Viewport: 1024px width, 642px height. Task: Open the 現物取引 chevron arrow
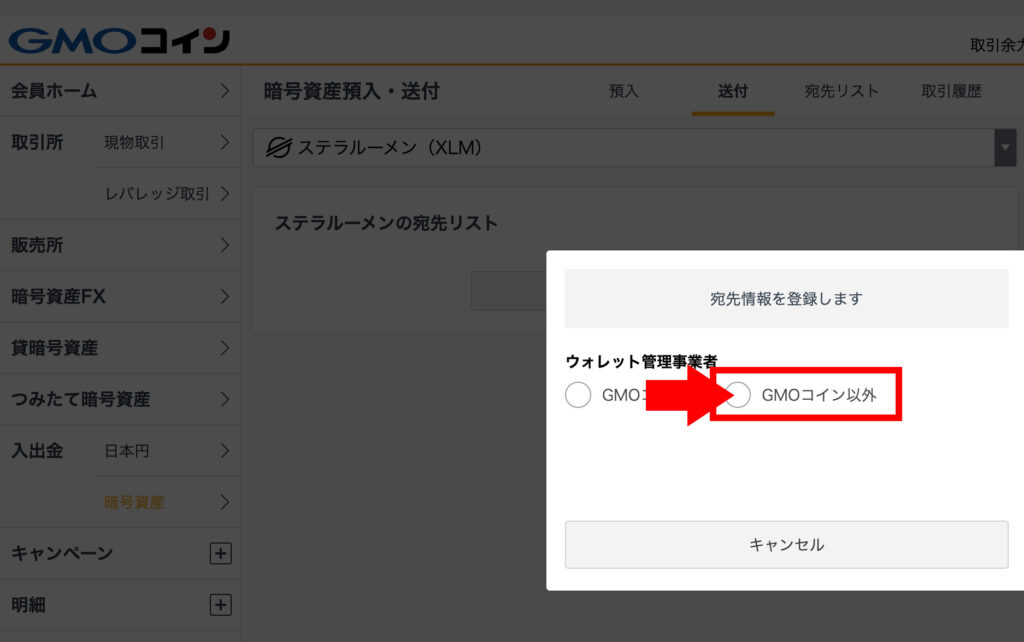225,142
